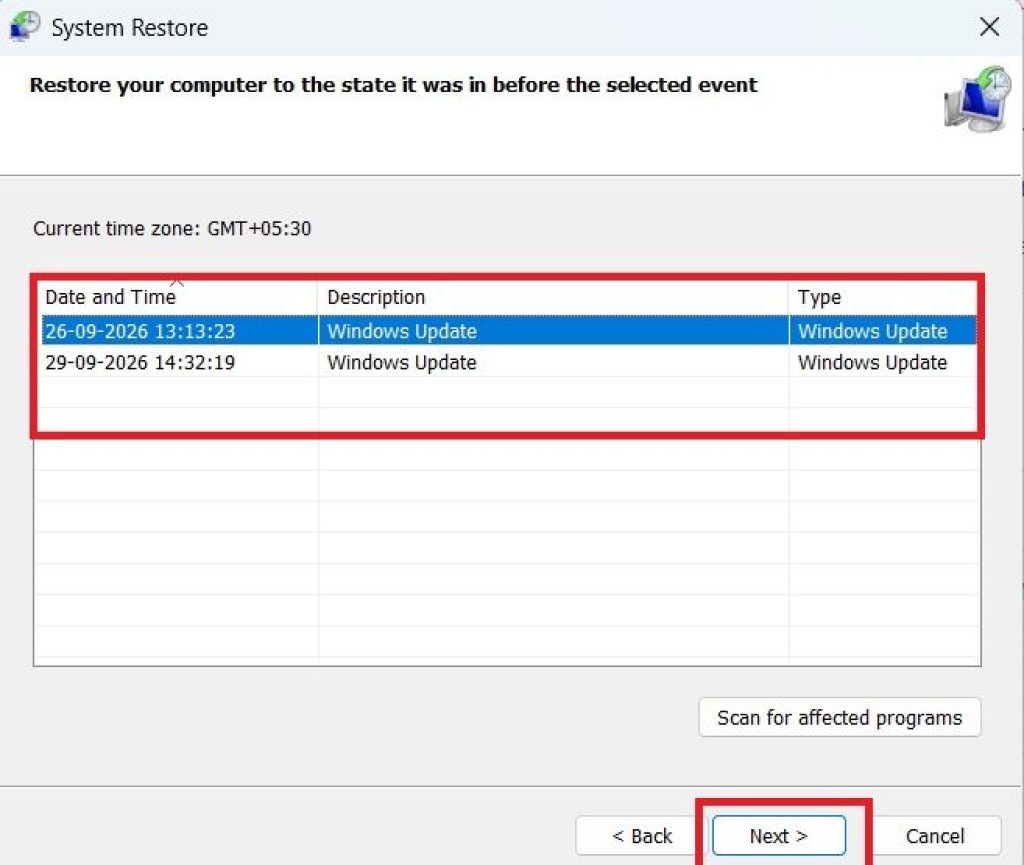Image resolution: width=1024 pixels, height=865 pixels.
Task: Cancel the System Restore wizard
Action: [x=935, y=836]
